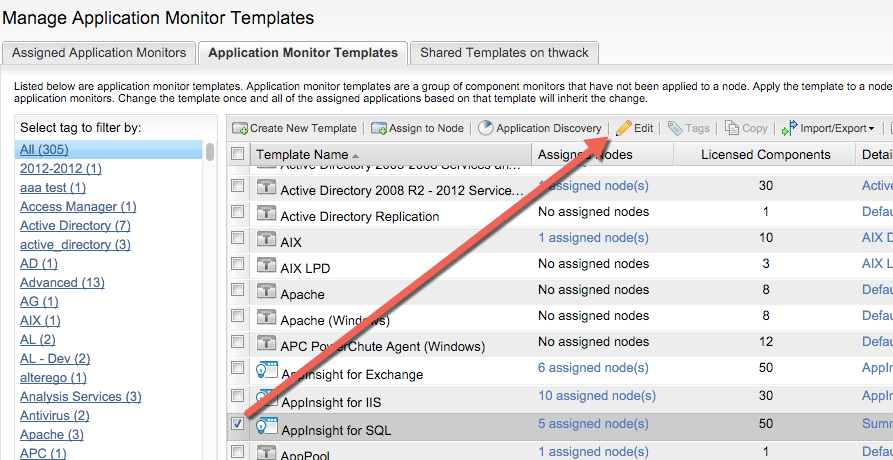Select Application Monitor Templates tab
The height and width of the screenshot is (460, 893).
(x=303, y=53)
